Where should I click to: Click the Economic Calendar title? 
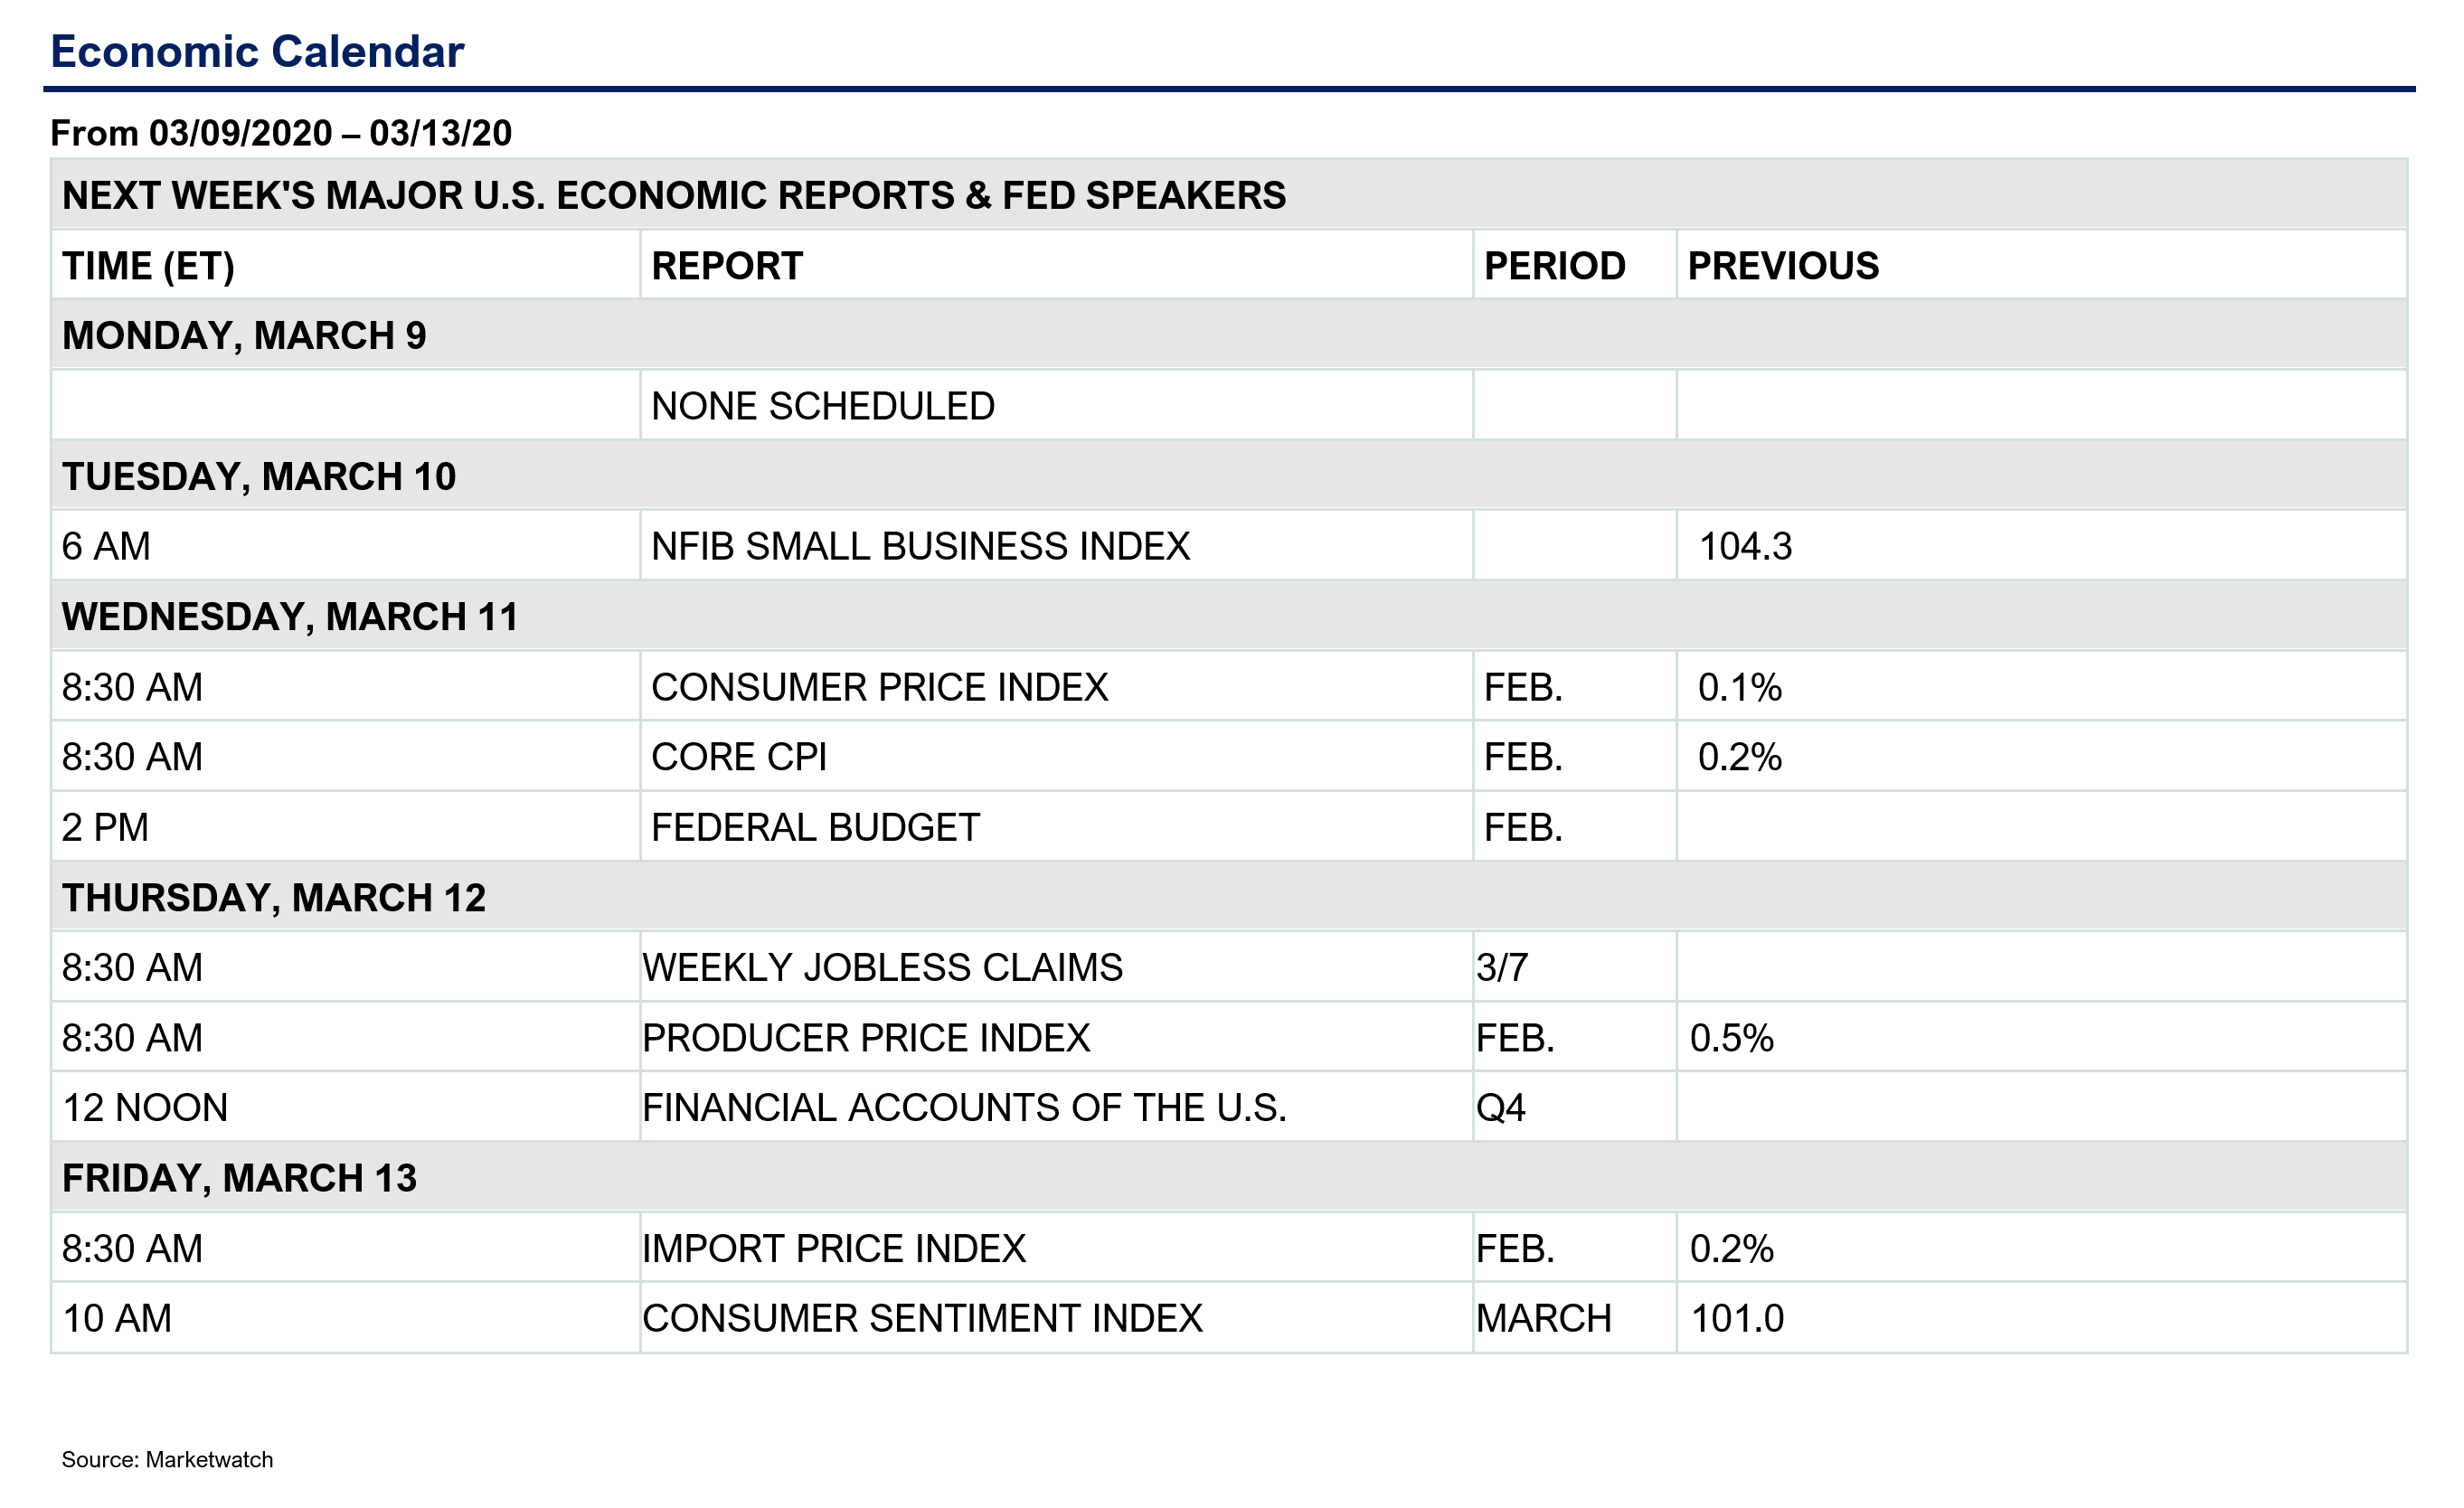257,52
